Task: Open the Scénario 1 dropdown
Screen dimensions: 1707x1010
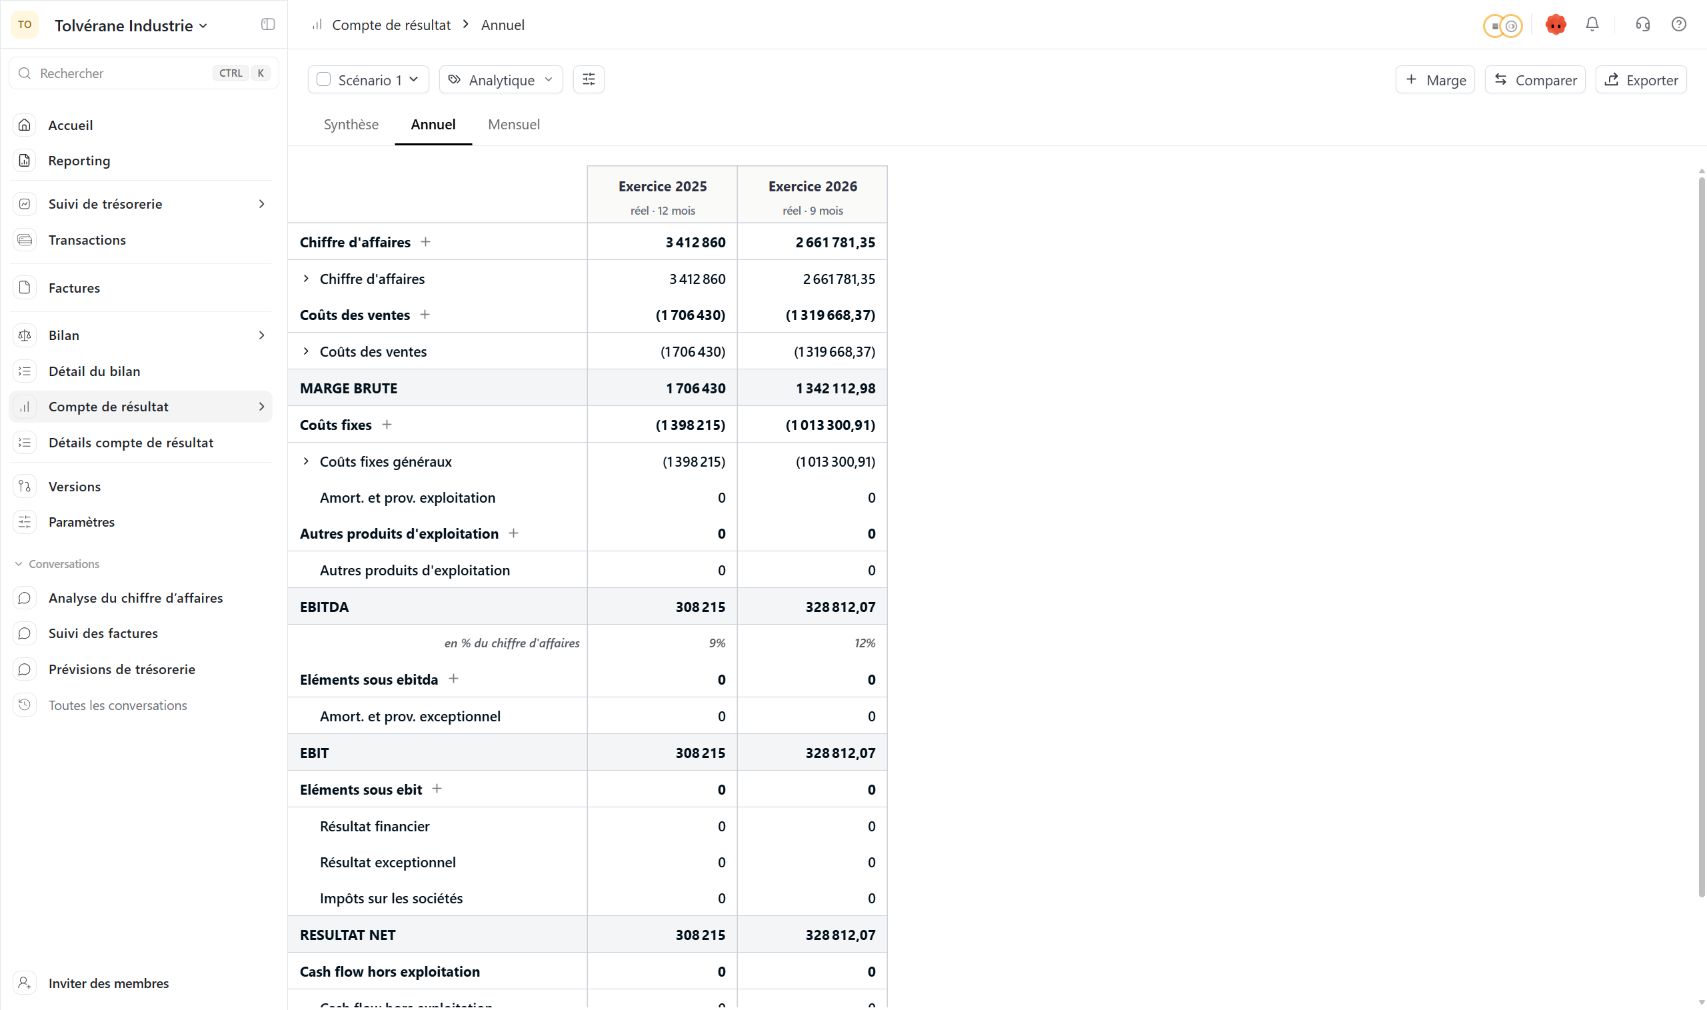Action: [x=369, y=80]
